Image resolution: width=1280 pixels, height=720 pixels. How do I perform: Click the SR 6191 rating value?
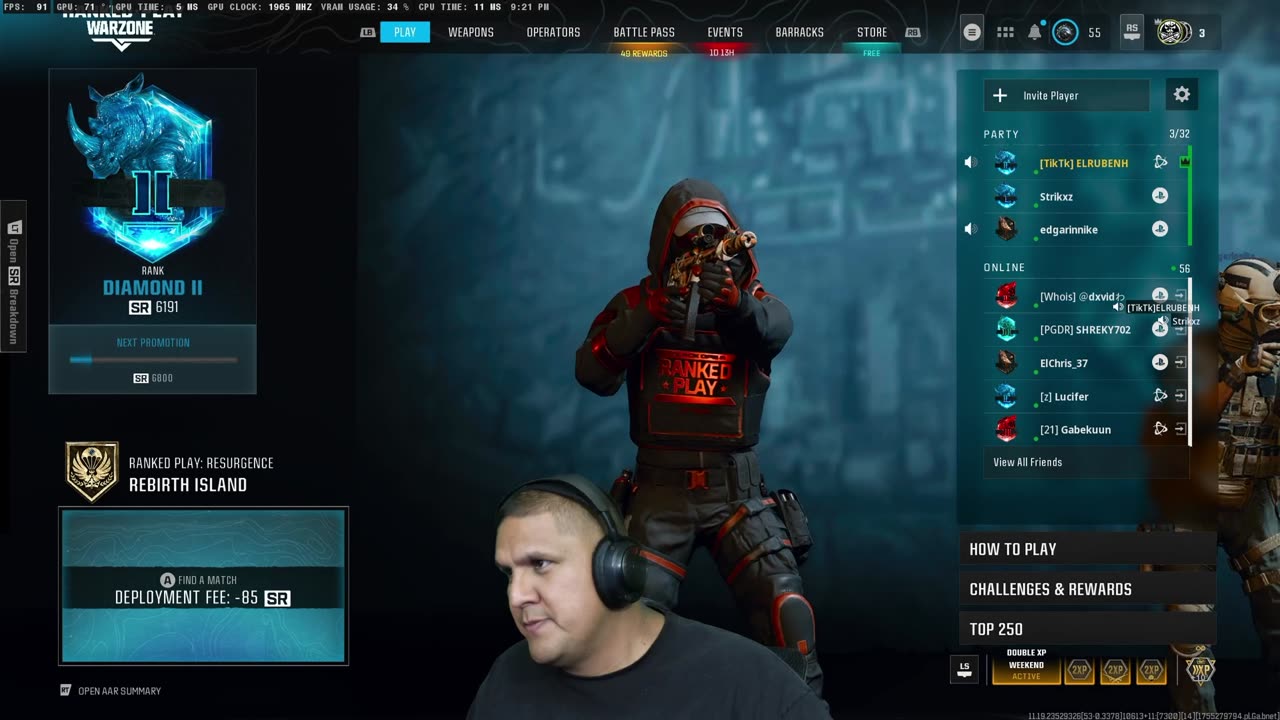(x=153, y=307)
